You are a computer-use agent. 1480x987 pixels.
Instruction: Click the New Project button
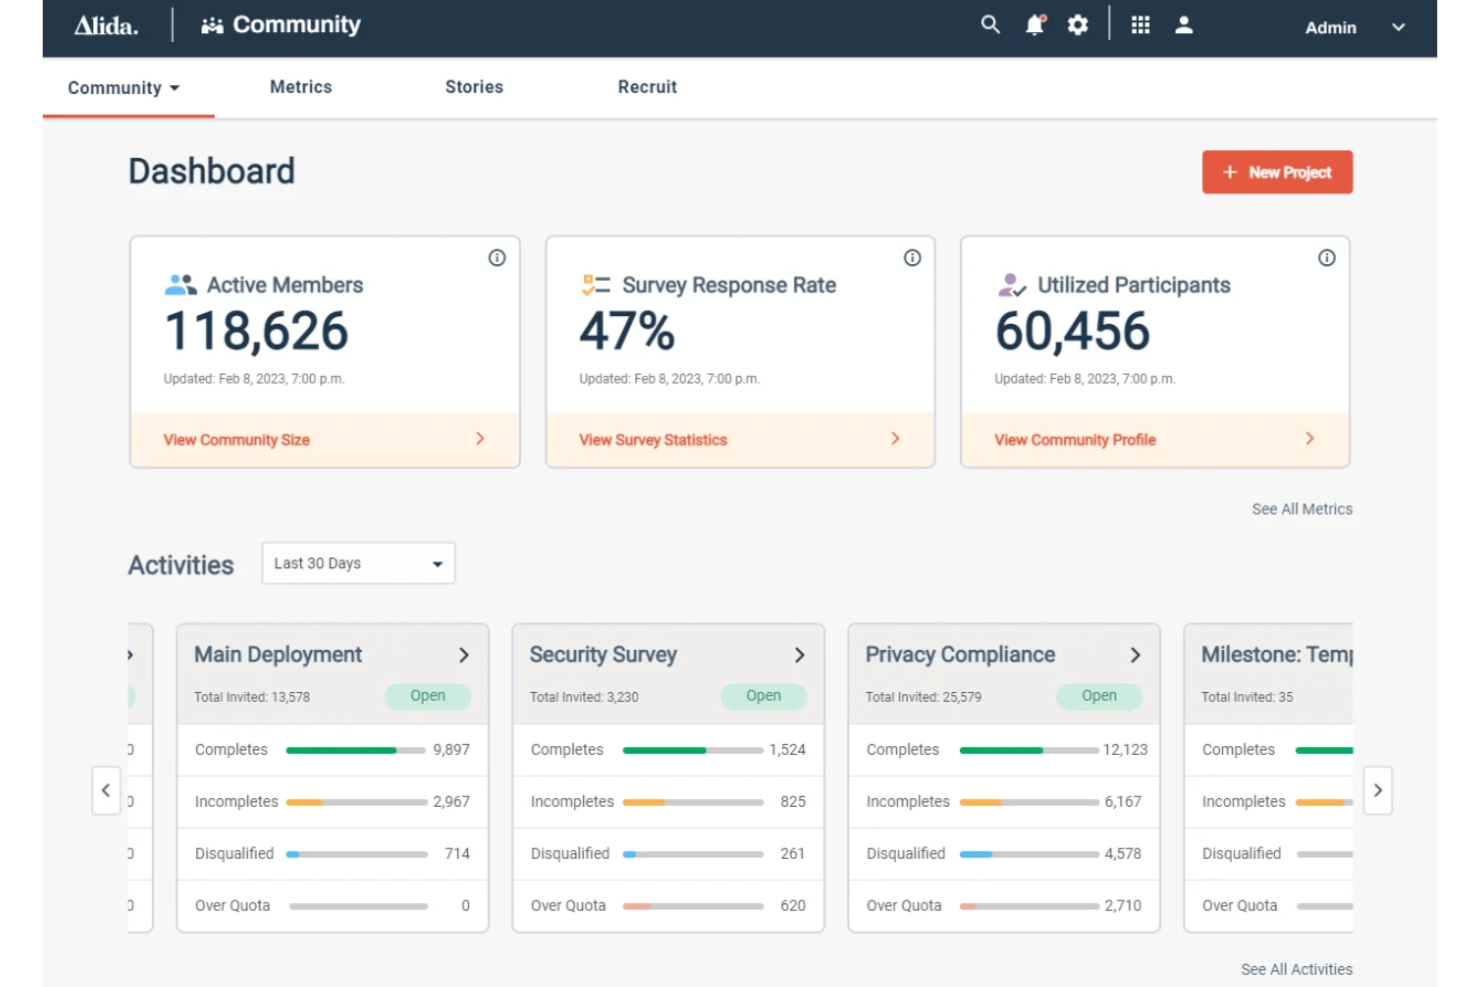pos(1277,172)
